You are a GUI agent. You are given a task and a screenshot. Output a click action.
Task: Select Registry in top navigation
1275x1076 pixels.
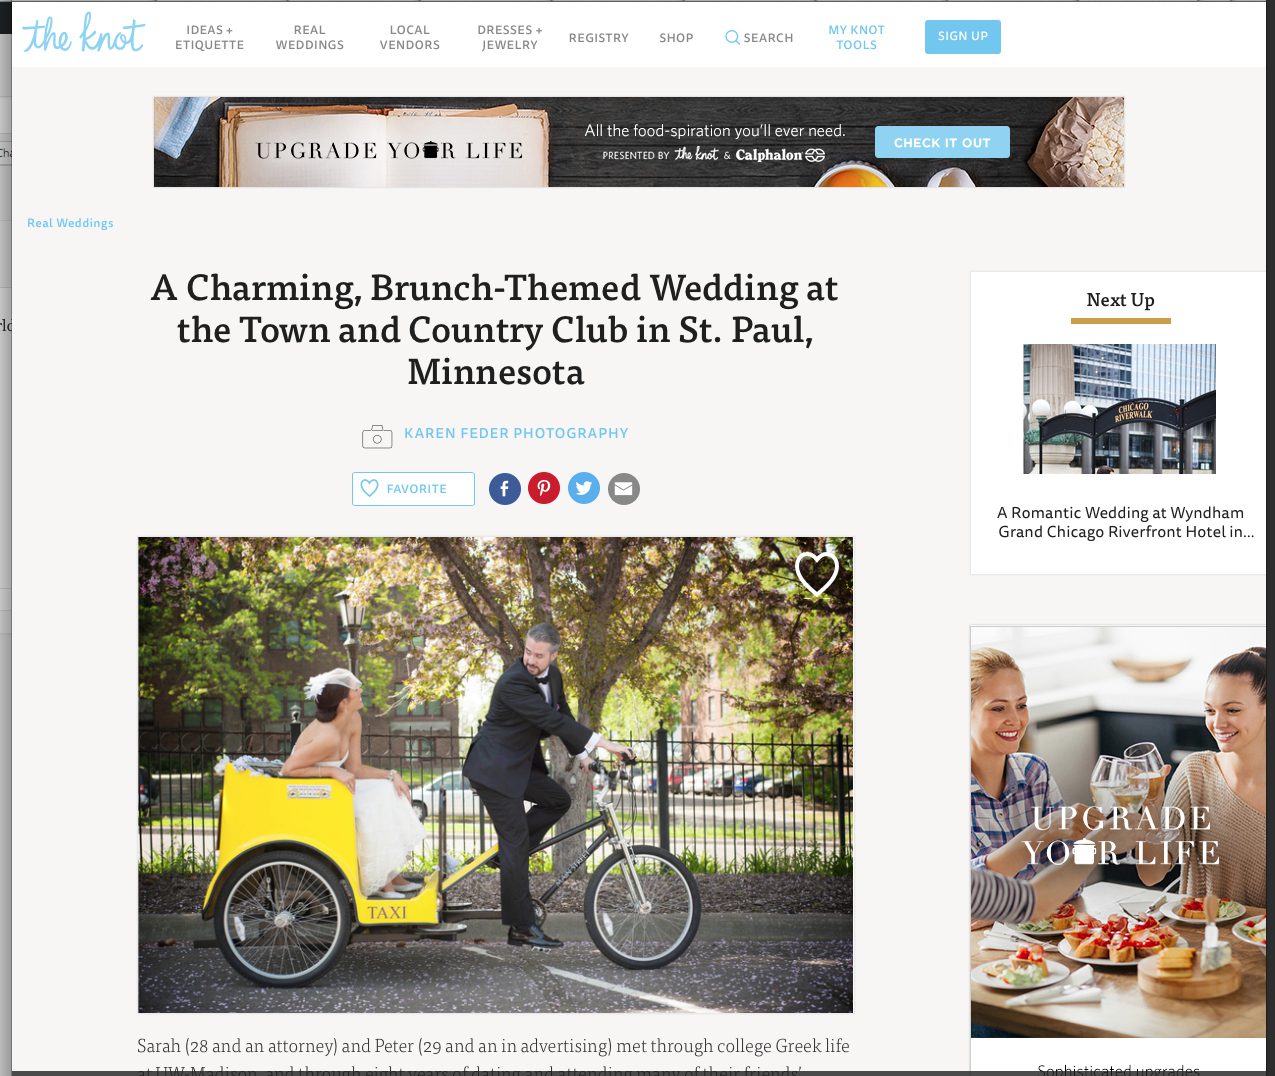click(599, 38)
